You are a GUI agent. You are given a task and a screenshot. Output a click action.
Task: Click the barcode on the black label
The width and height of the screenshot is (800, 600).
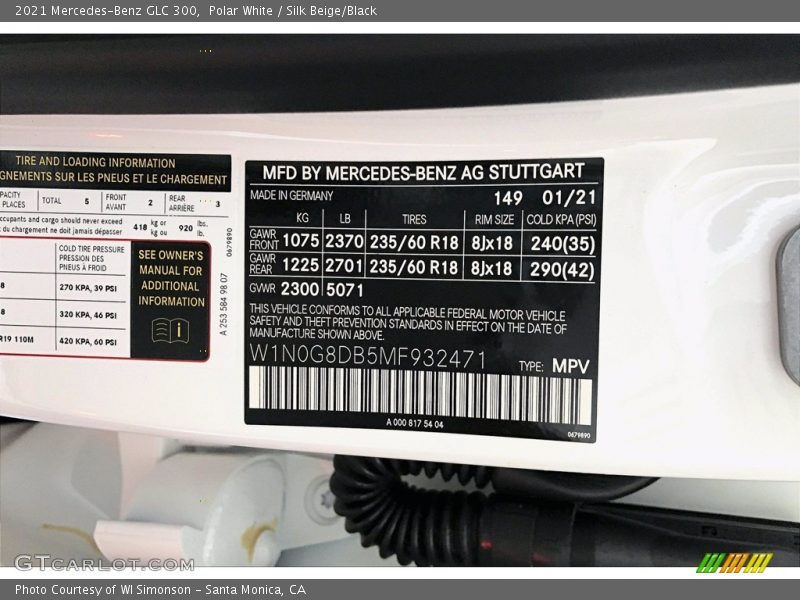pos(420,393)
